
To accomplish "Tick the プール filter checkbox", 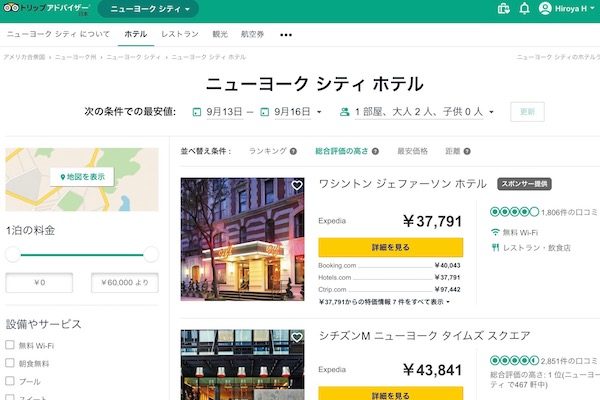I will point(10,381).
